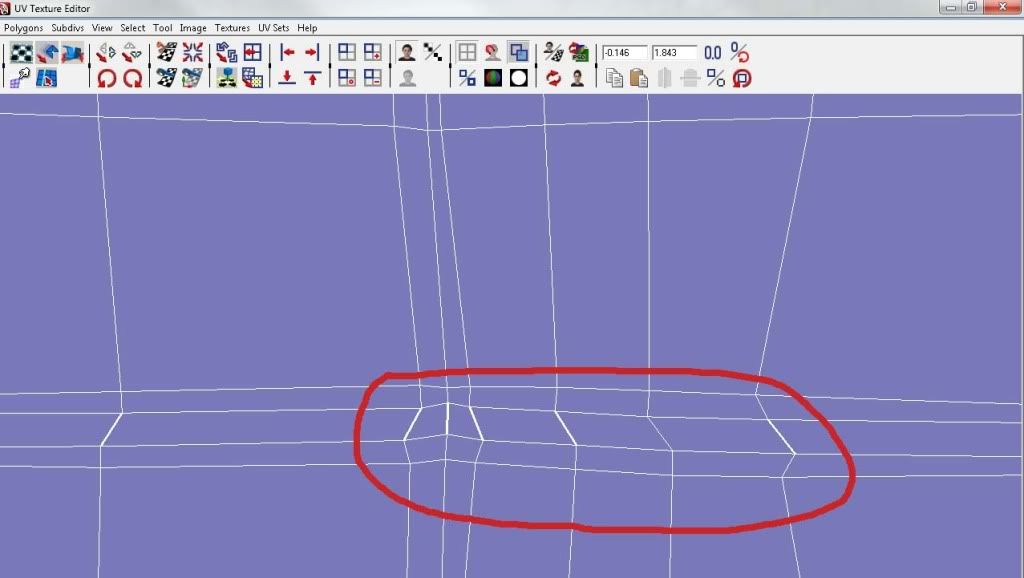Refresh the UV values 0.0 icon
The width and height of the screenshot is (1024, 578).
(713, 52)
